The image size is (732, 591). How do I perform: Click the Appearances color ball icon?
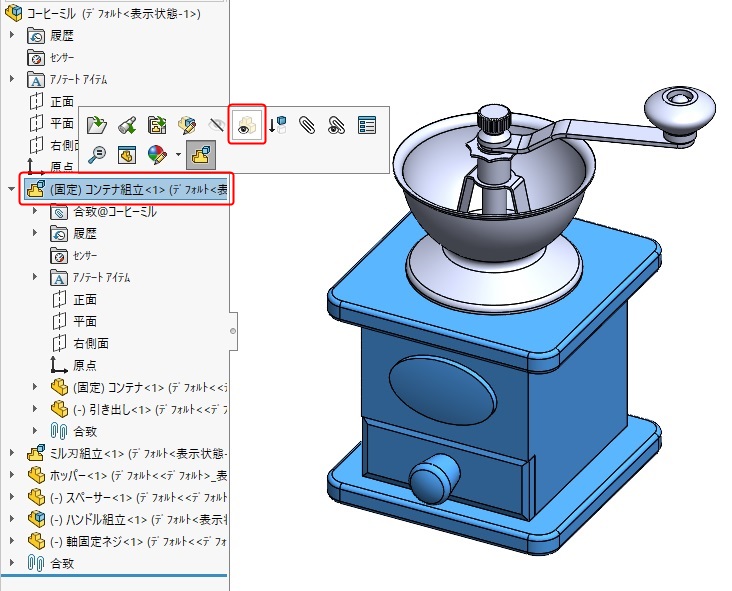(156, 154)
